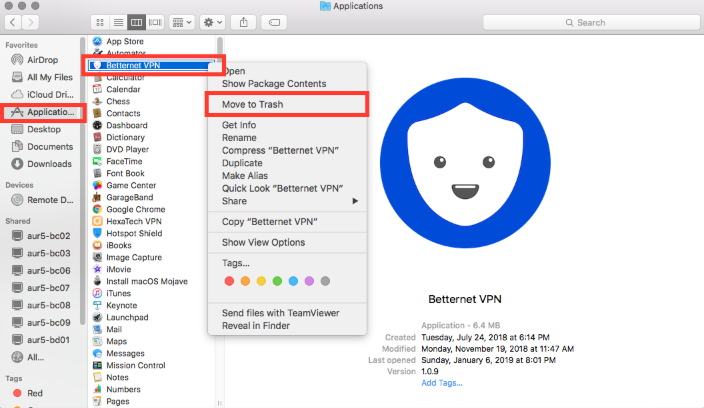Go back with the left arrow button

13,22
